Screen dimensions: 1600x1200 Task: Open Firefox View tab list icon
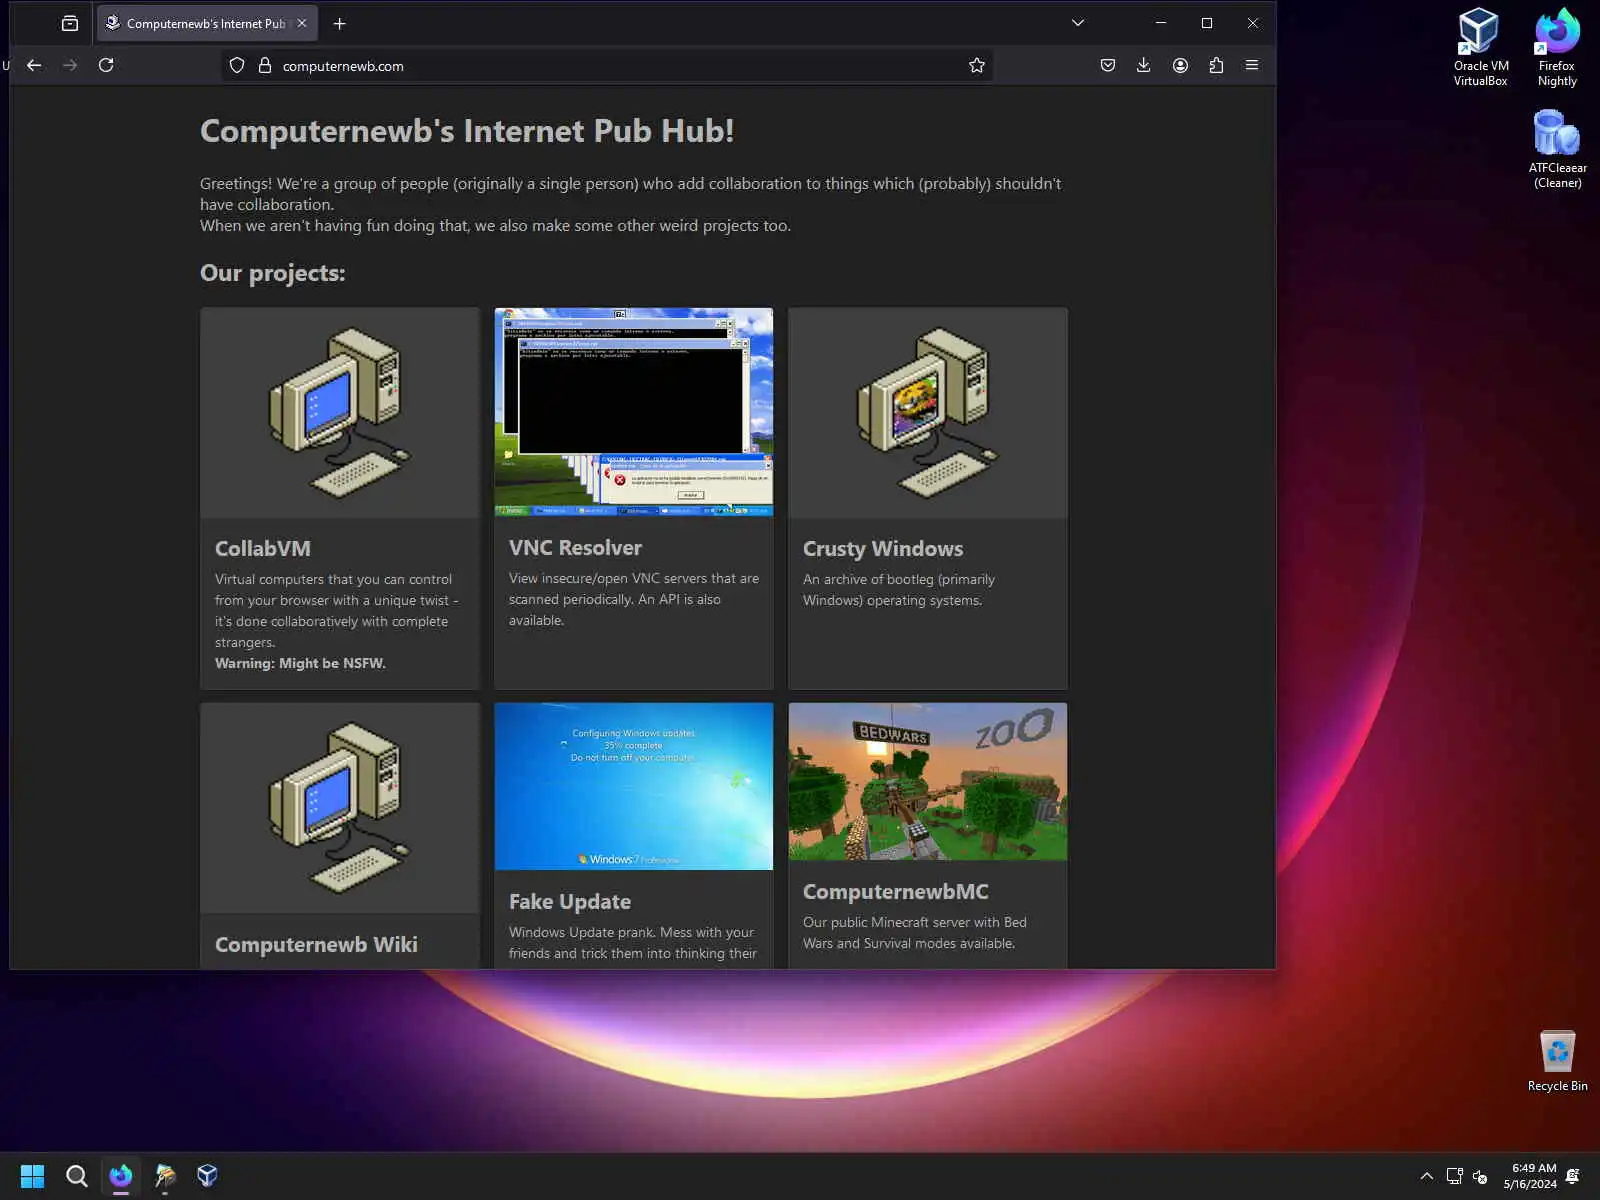click(x=70, y=23)
